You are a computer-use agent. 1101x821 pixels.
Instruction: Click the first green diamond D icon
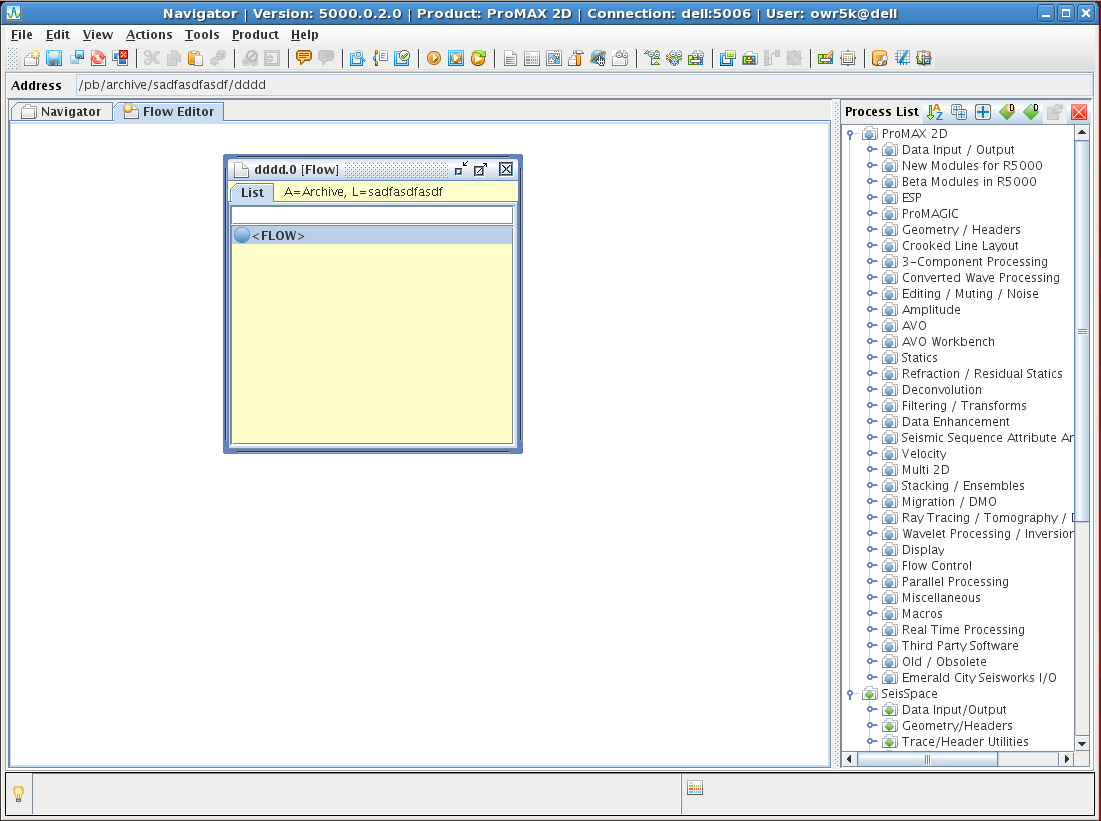[x=1007, y=112]
